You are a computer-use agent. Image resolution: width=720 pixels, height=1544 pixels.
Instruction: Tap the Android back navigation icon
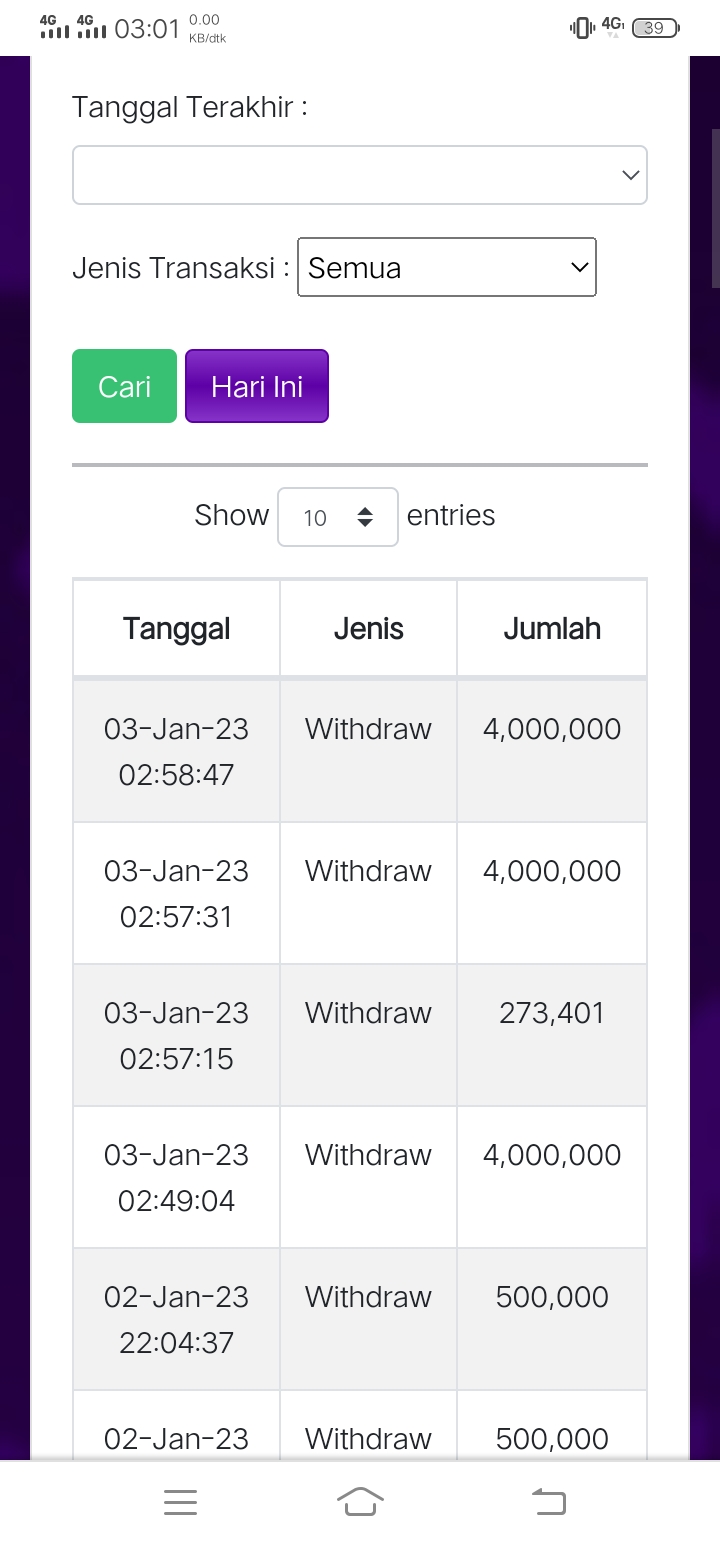click(548, 1501)
